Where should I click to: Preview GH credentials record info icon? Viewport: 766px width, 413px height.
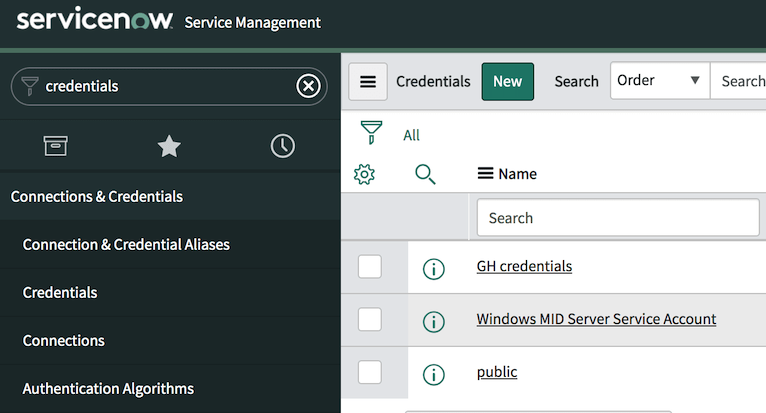(433, 268)
